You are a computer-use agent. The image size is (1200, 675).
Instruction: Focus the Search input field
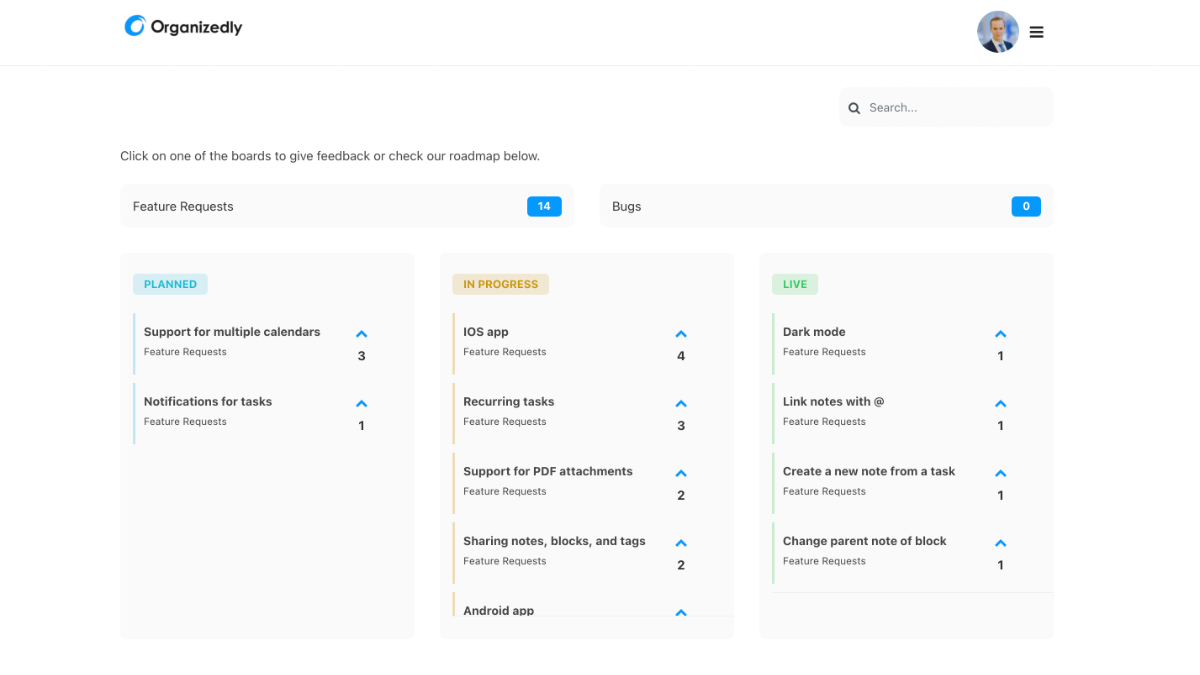pos(955,108)
